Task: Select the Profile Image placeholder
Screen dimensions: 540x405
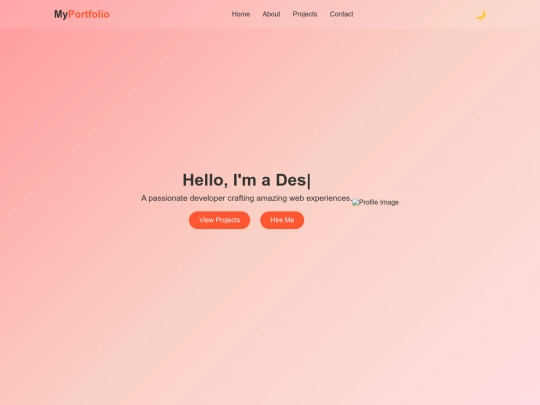Action: 375,202
